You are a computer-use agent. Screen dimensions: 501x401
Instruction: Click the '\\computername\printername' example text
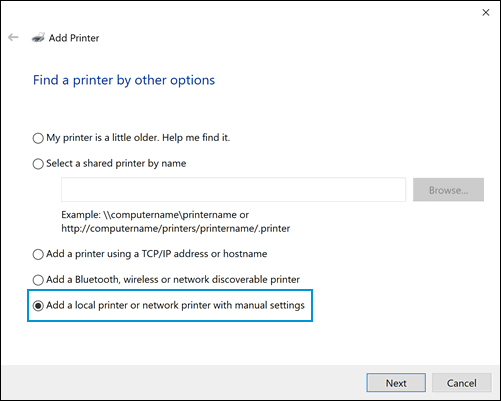point(170,215)
